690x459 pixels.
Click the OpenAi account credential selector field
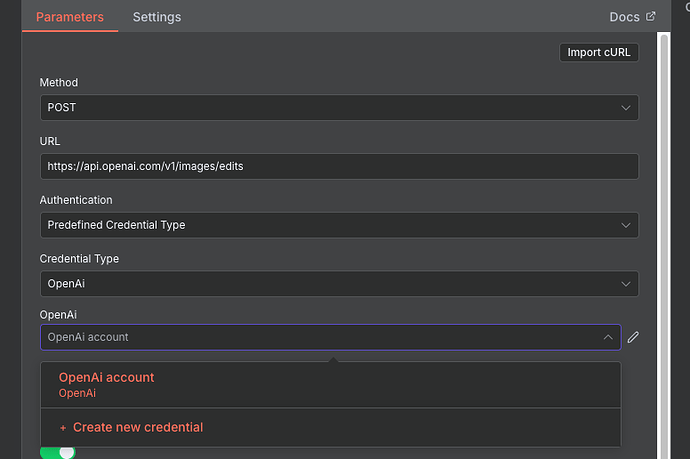click(320, 338)
